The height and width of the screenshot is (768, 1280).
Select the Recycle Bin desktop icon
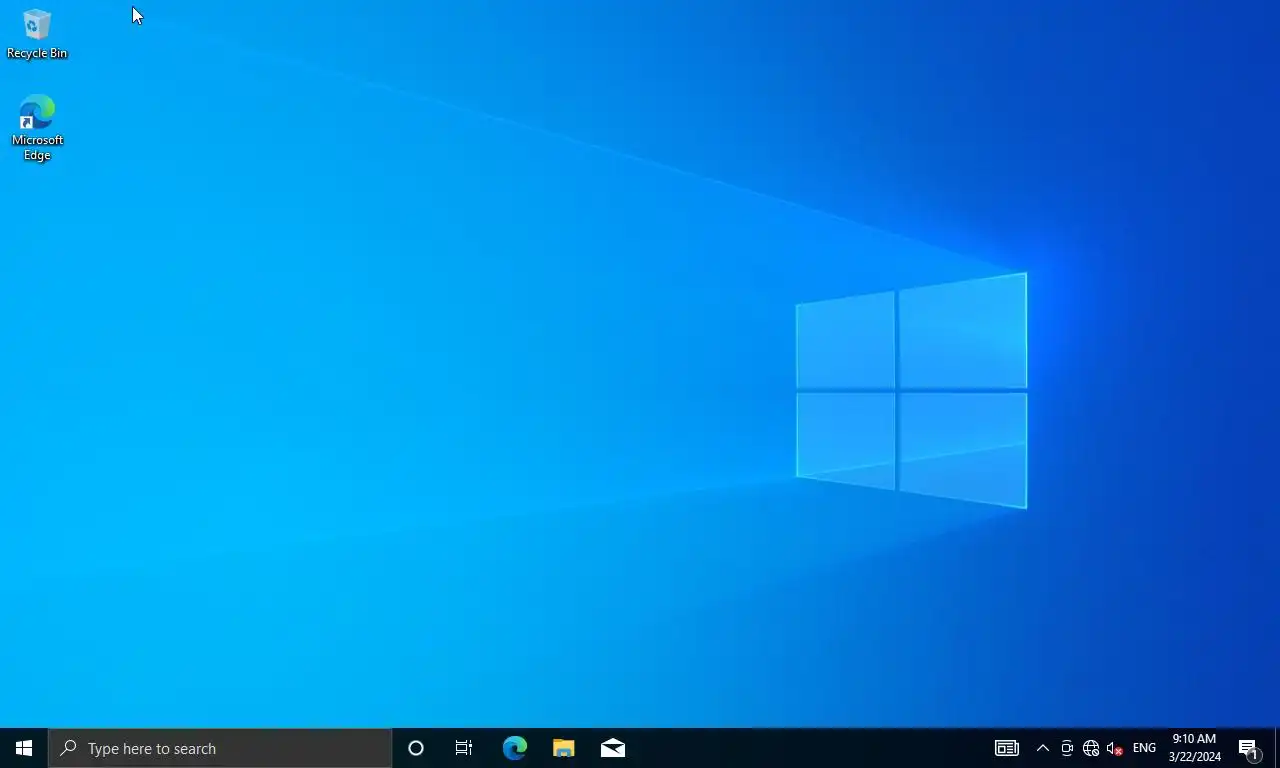click(x=37, y=34)
